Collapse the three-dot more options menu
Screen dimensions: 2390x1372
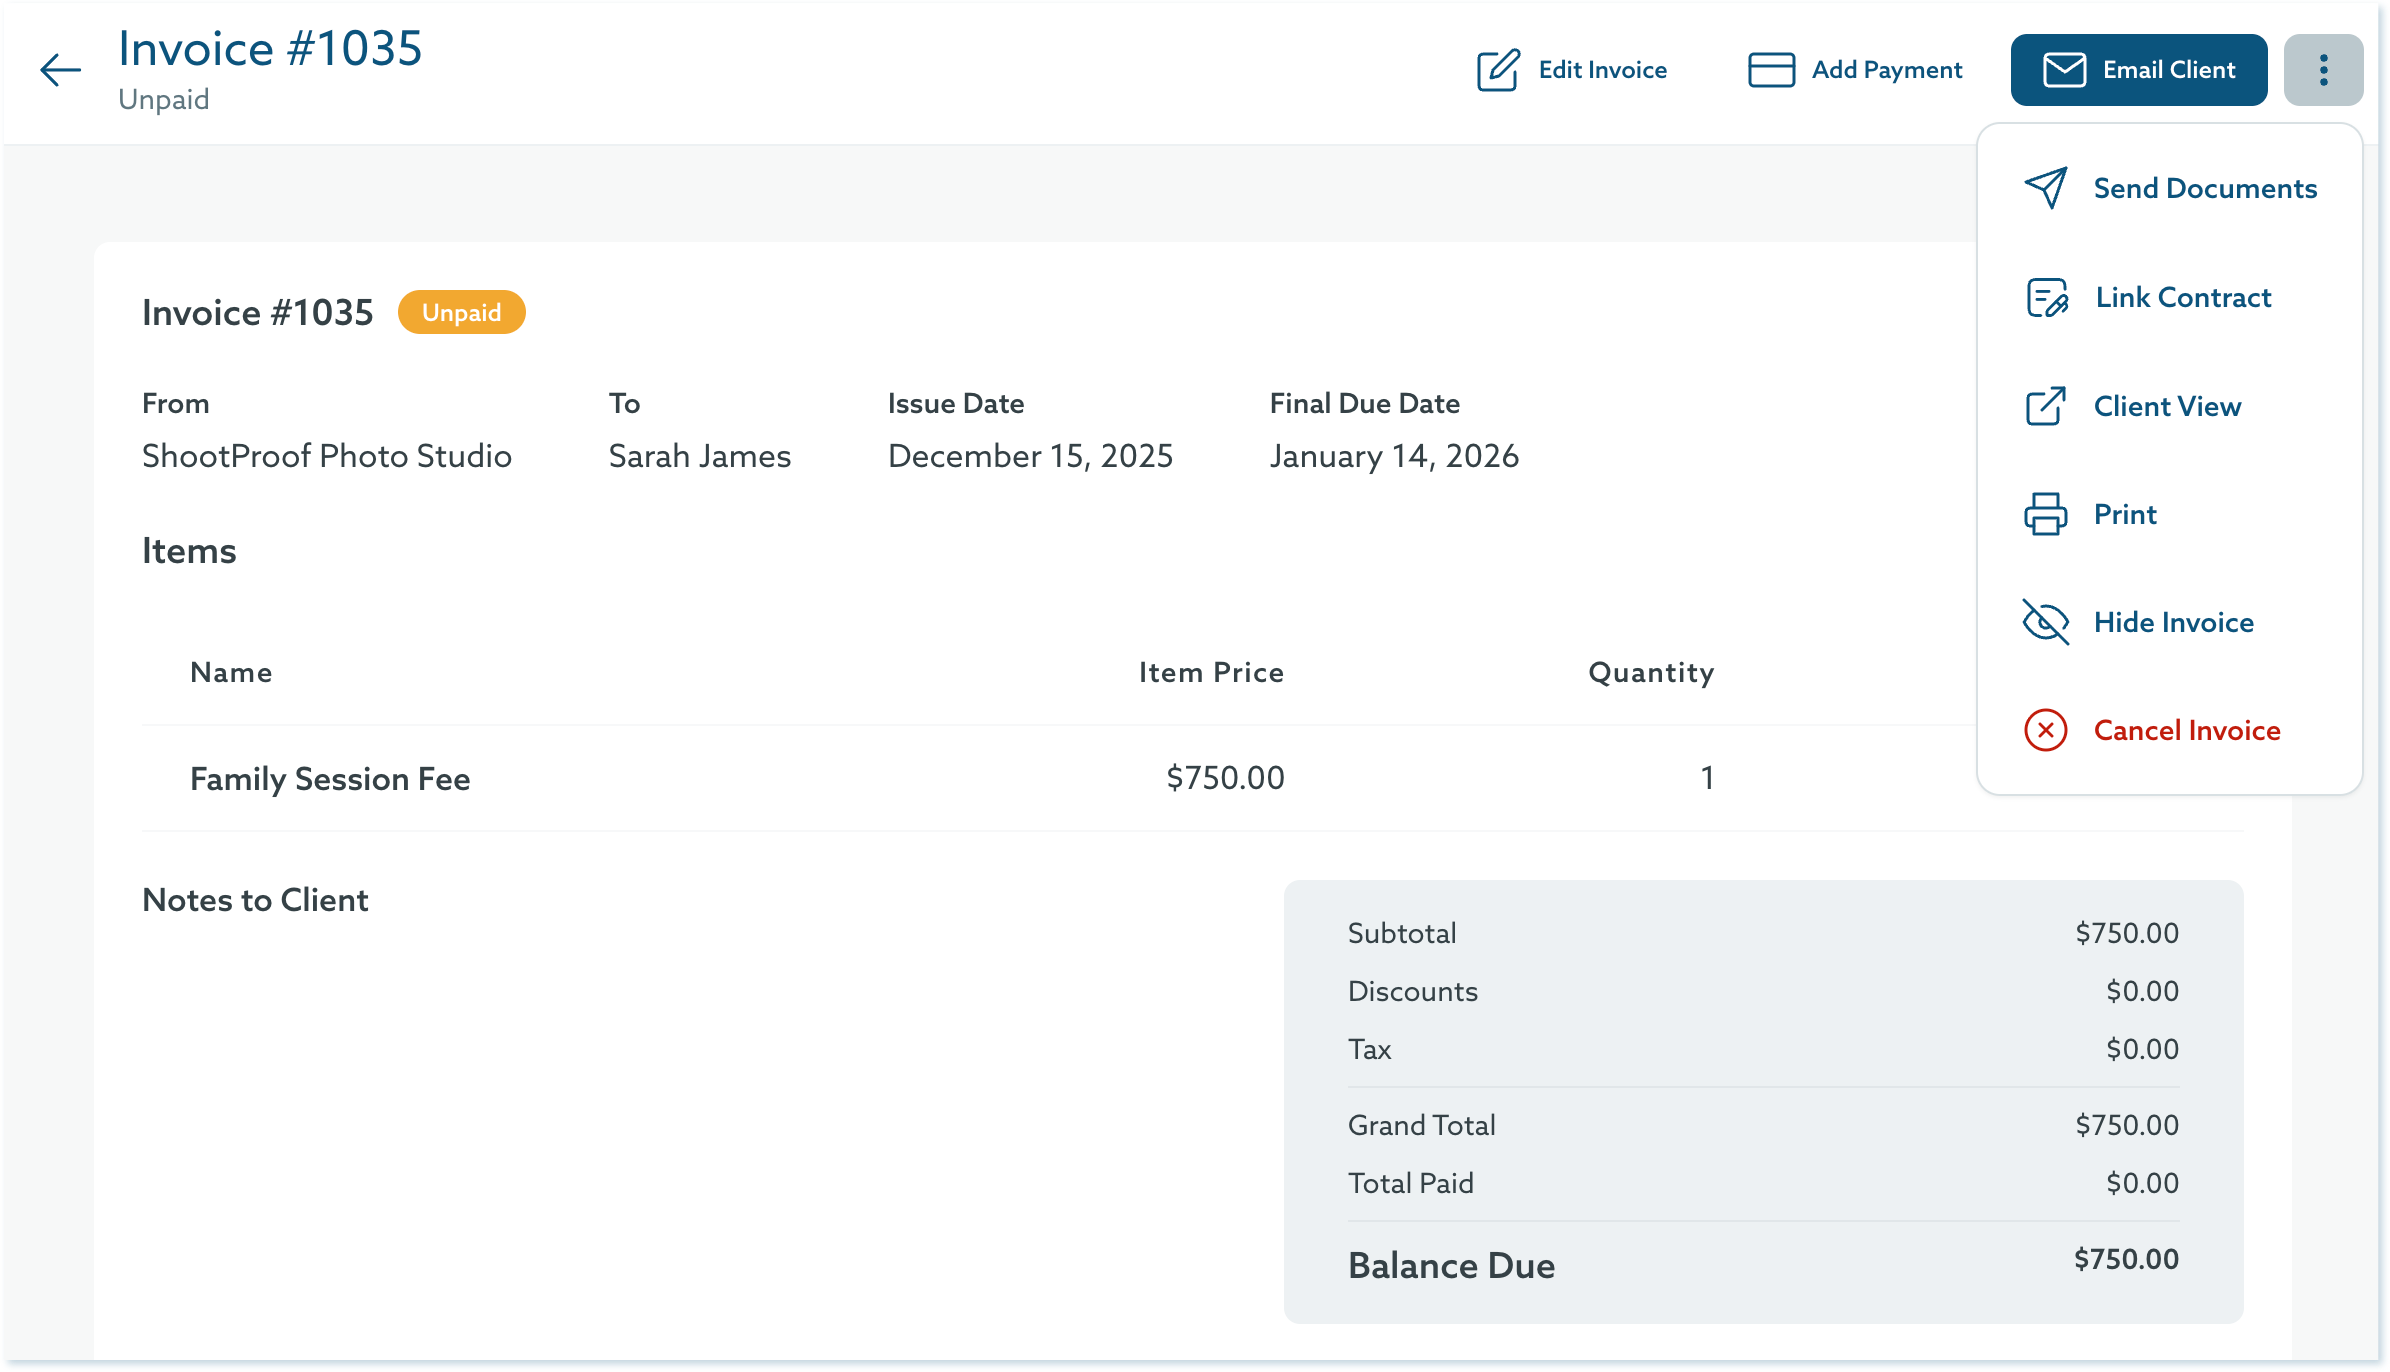pos(2323,70)
